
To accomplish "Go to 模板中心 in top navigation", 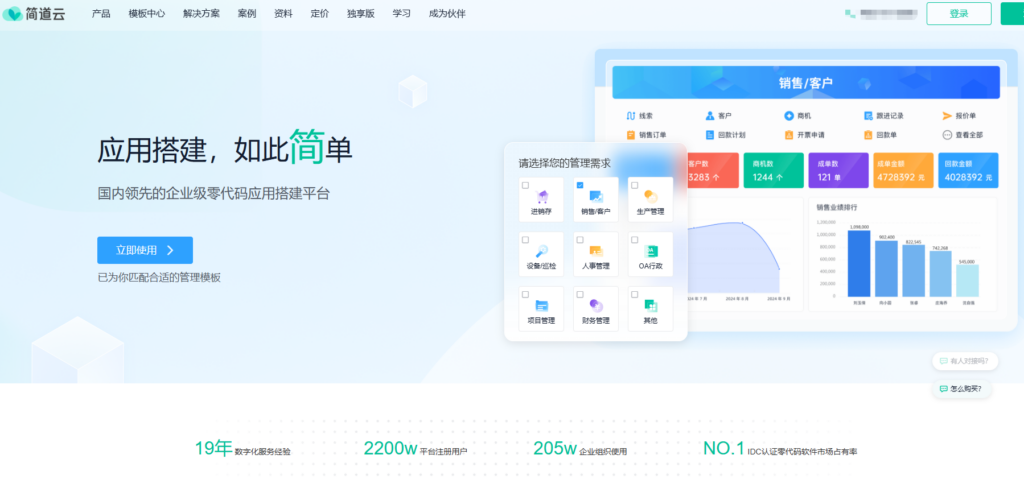I will 147,14.
